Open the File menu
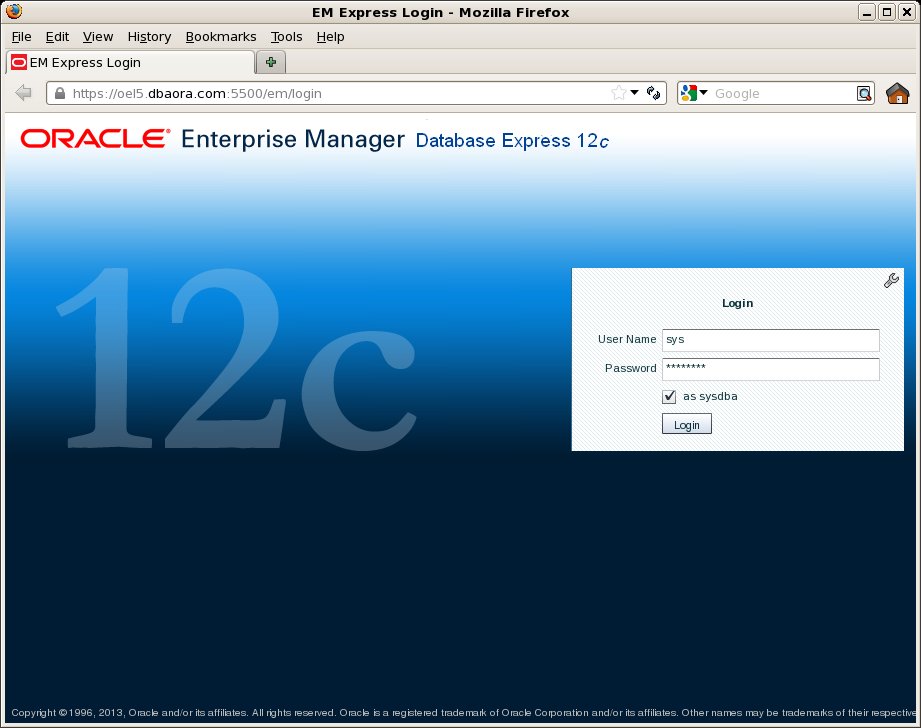Viewport: 921px width, 728px height. (x=22, y=36)
